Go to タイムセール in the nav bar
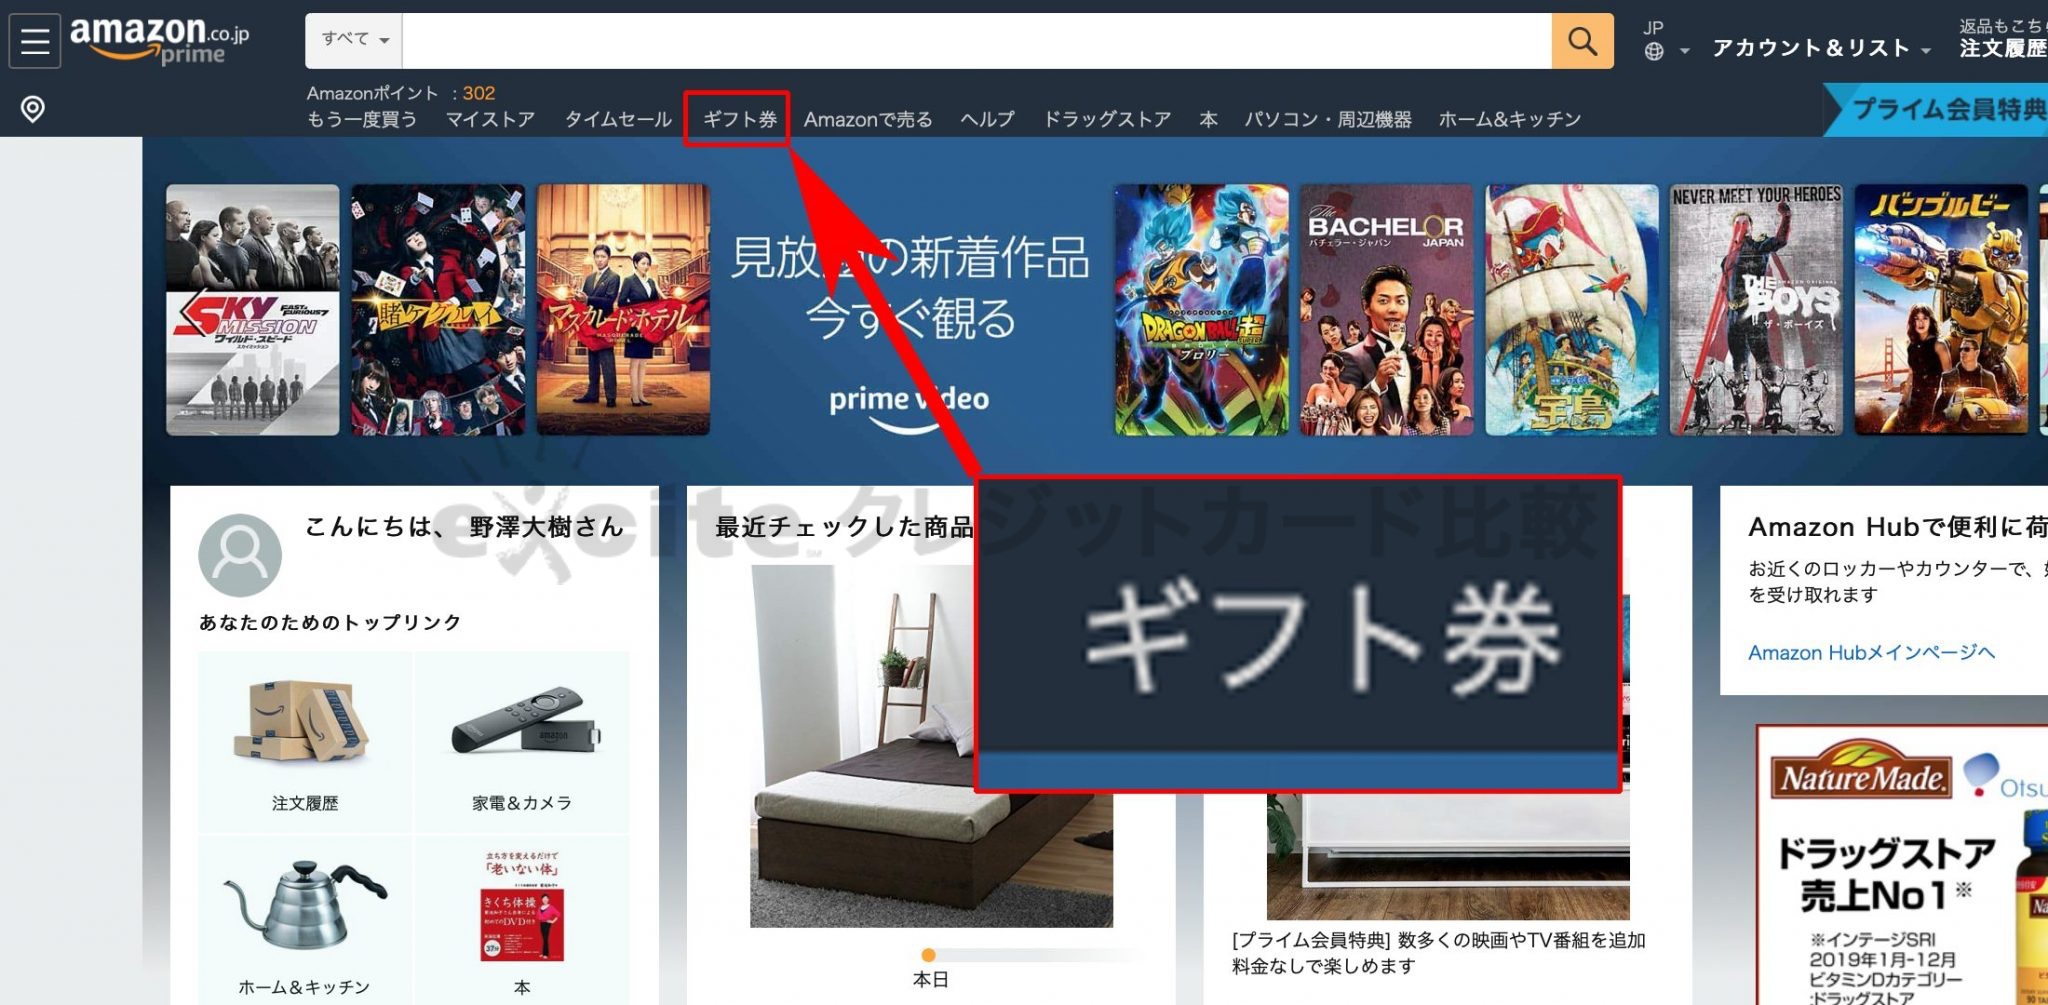 pyautogui.click(x=618, y=119)
